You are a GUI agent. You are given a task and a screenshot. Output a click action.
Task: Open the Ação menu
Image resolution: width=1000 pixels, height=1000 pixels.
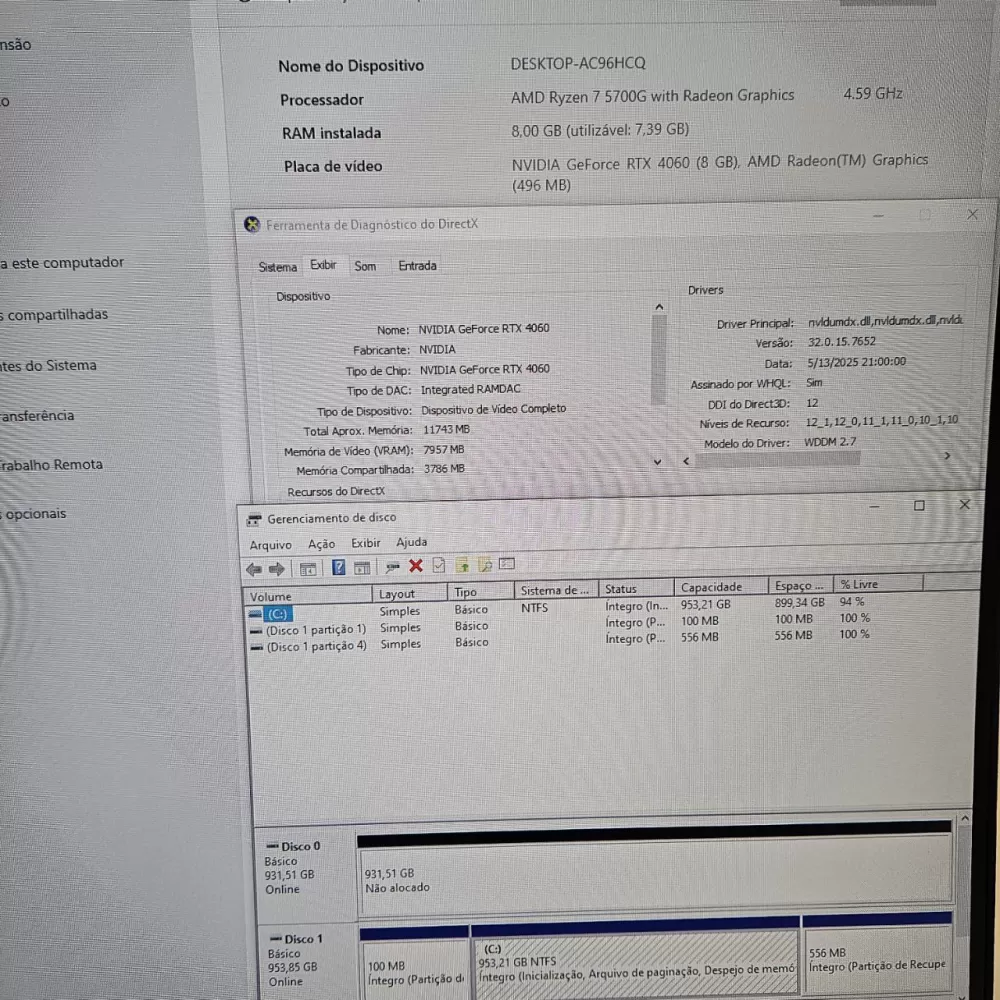click(x=321, y=544)
